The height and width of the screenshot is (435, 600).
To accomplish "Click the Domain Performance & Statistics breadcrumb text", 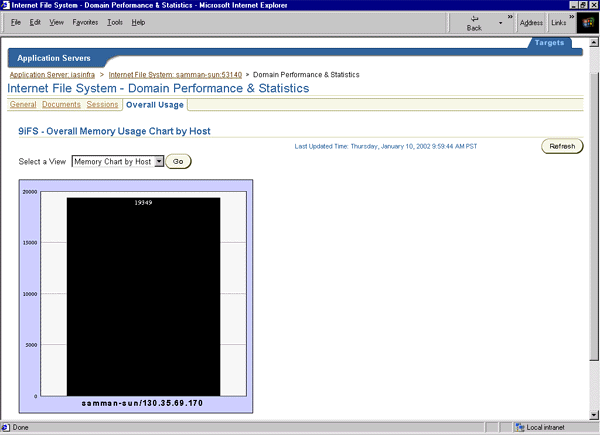I will pos(306,75).
